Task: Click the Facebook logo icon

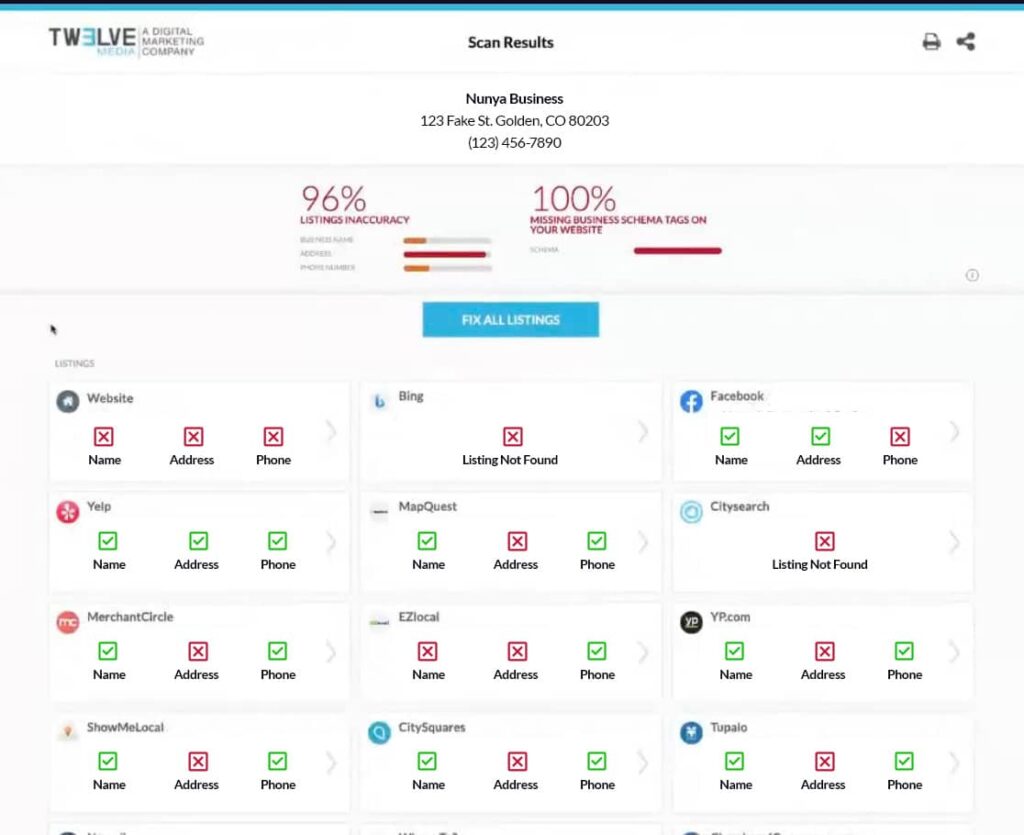Action: point(691,401)
